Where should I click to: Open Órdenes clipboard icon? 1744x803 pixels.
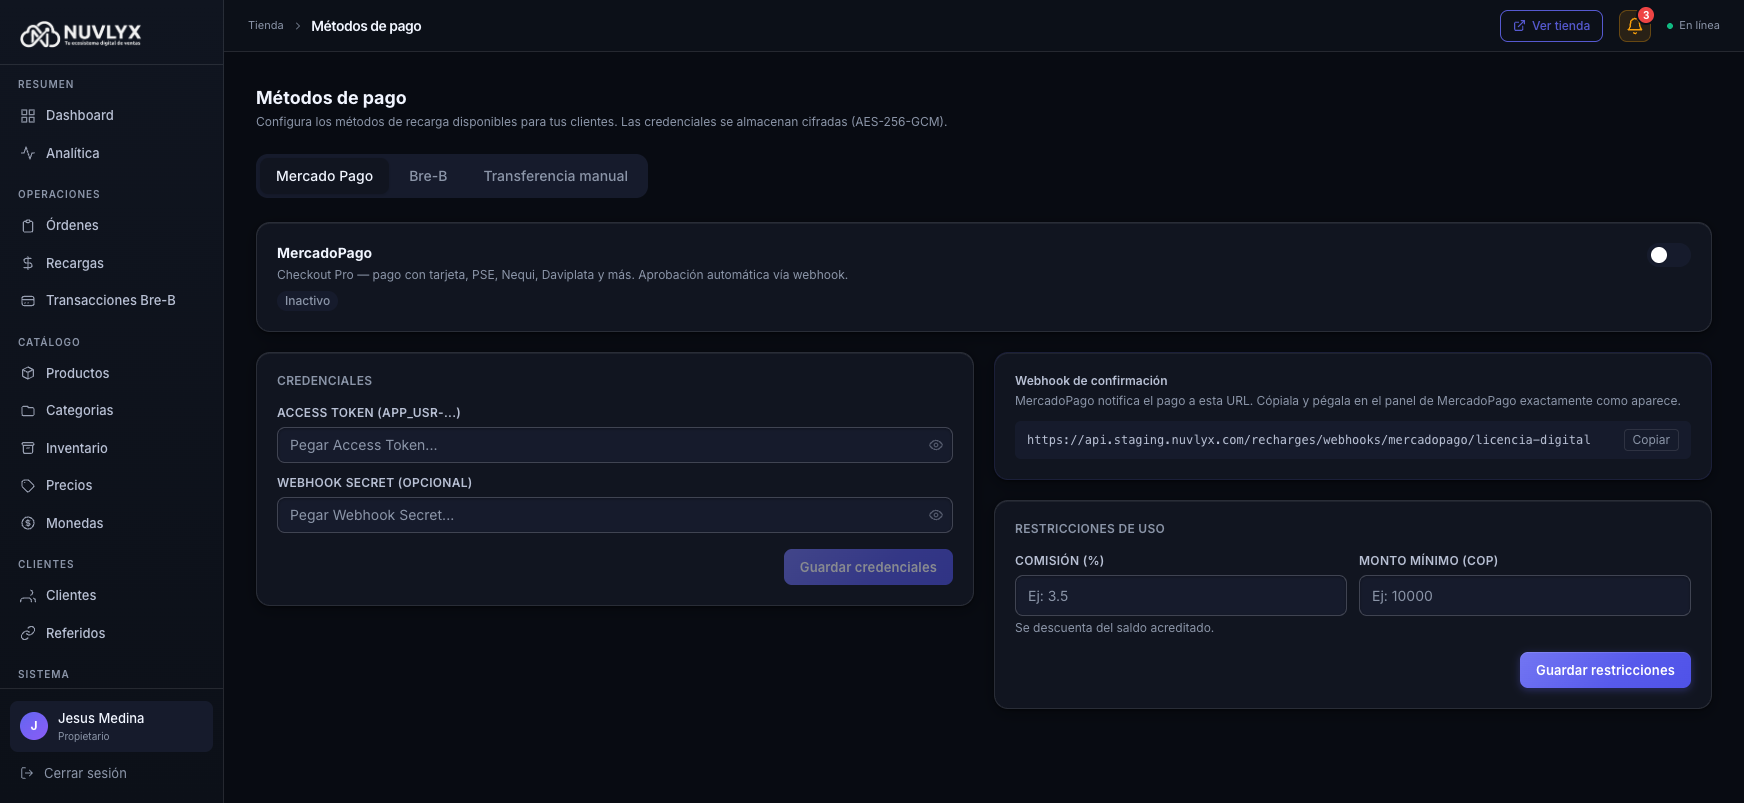28,226
